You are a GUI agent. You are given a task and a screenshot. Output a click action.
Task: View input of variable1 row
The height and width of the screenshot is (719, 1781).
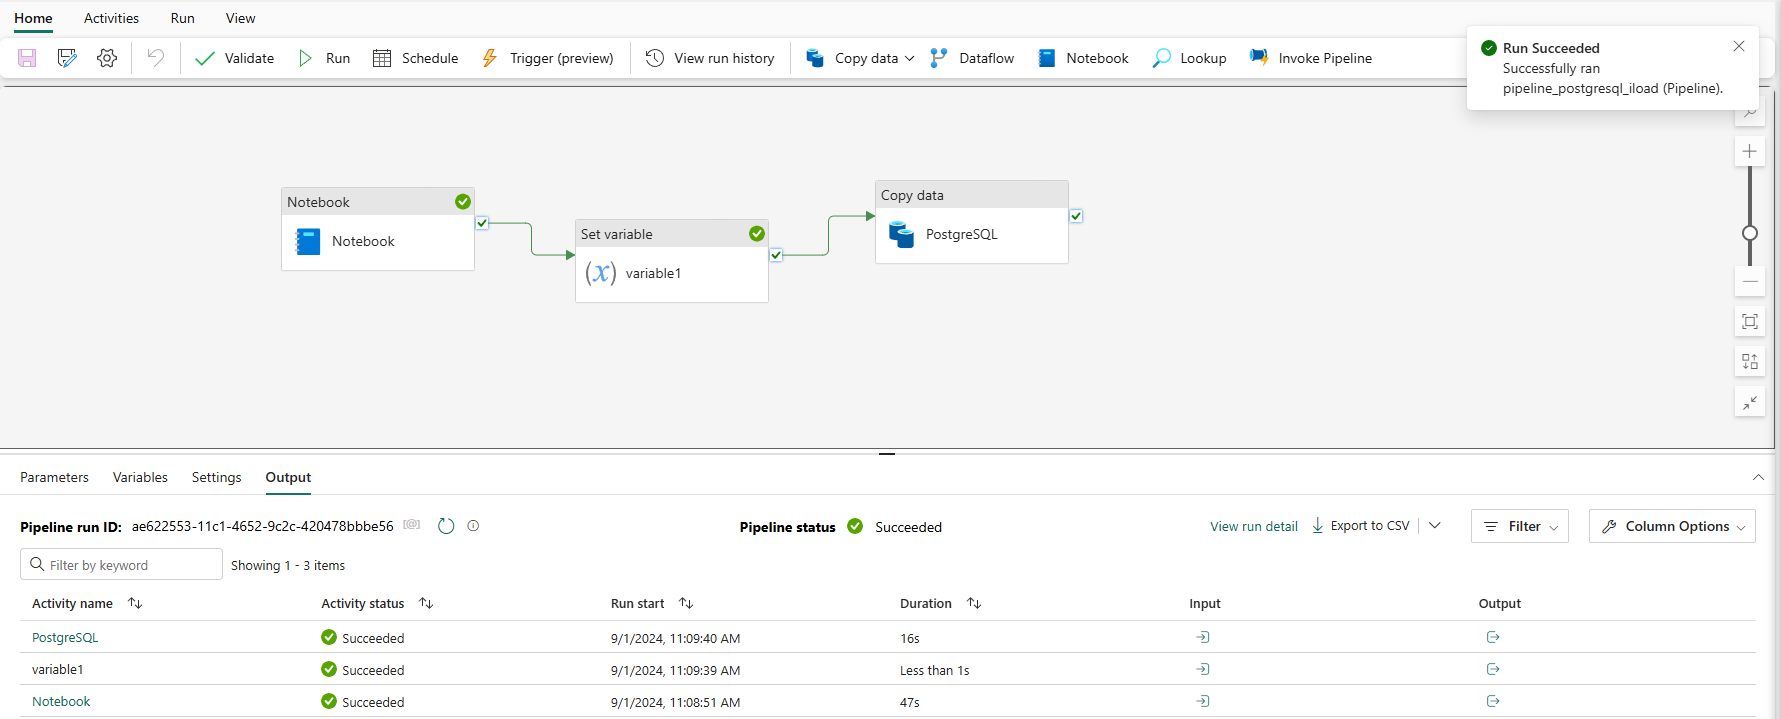tap(1203, 669)
